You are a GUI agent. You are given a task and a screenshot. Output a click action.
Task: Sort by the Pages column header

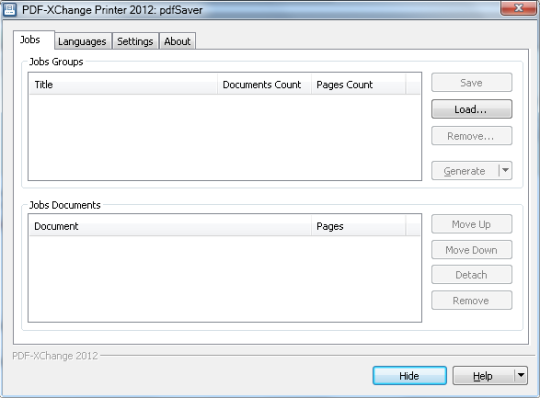(x=359, y=226)
